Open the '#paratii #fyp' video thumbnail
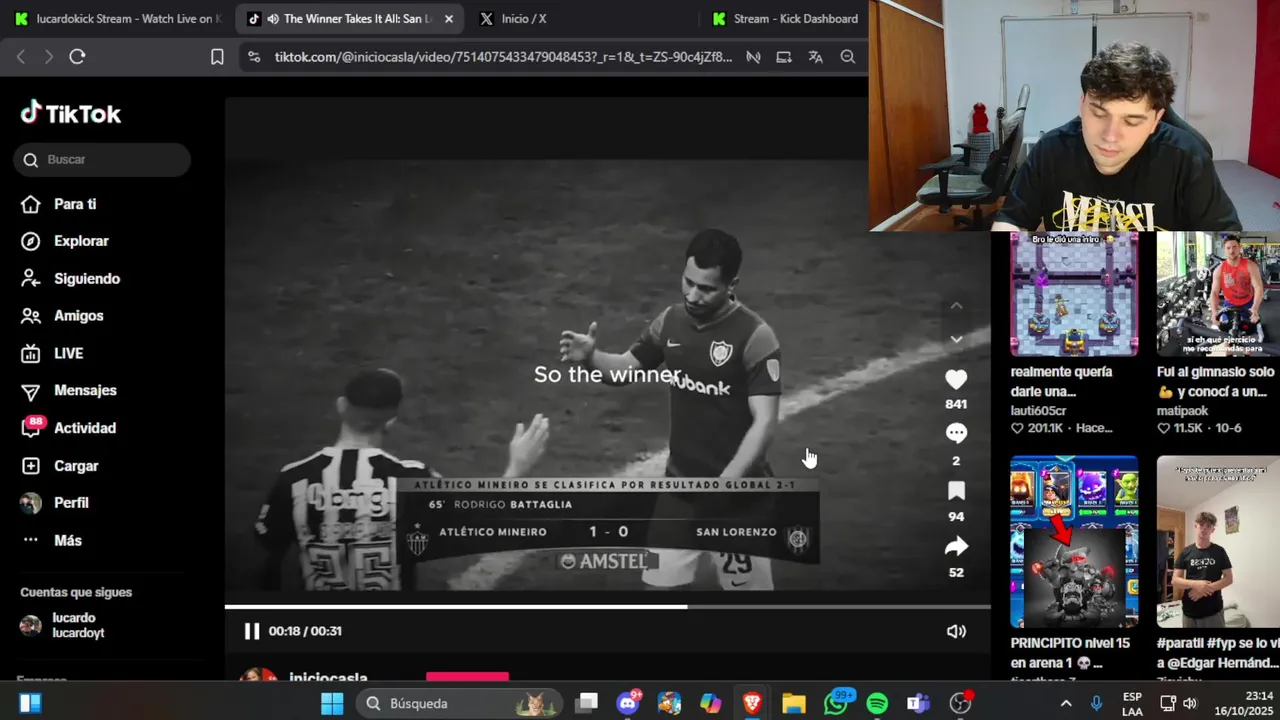 click(1218, 542)
